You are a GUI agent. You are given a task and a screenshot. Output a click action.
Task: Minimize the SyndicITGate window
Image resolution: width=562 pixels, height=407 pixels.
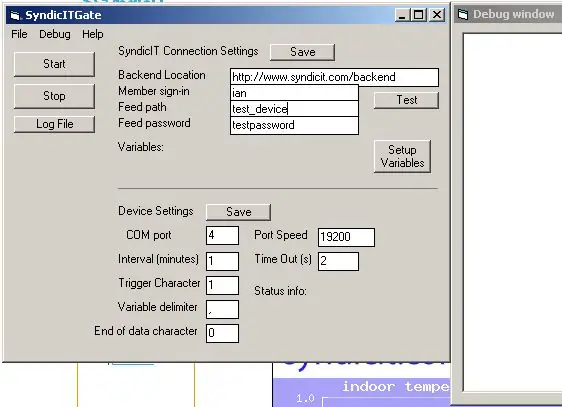402,15
